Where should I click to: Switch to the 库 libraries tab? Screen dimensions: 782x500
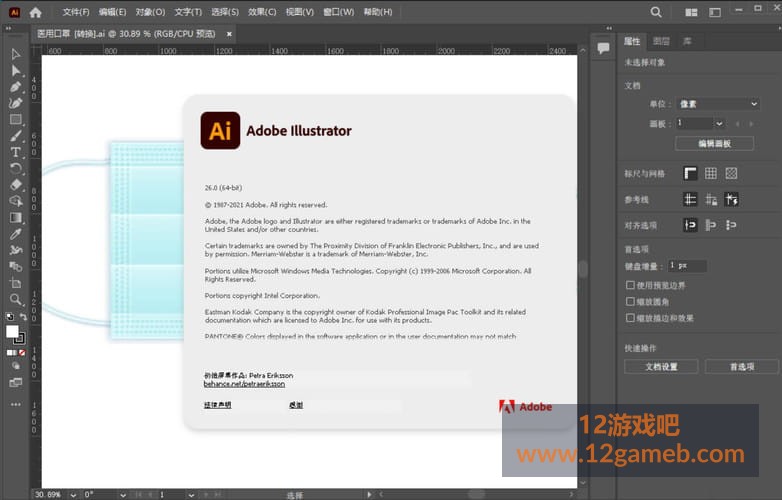point(687,41)
